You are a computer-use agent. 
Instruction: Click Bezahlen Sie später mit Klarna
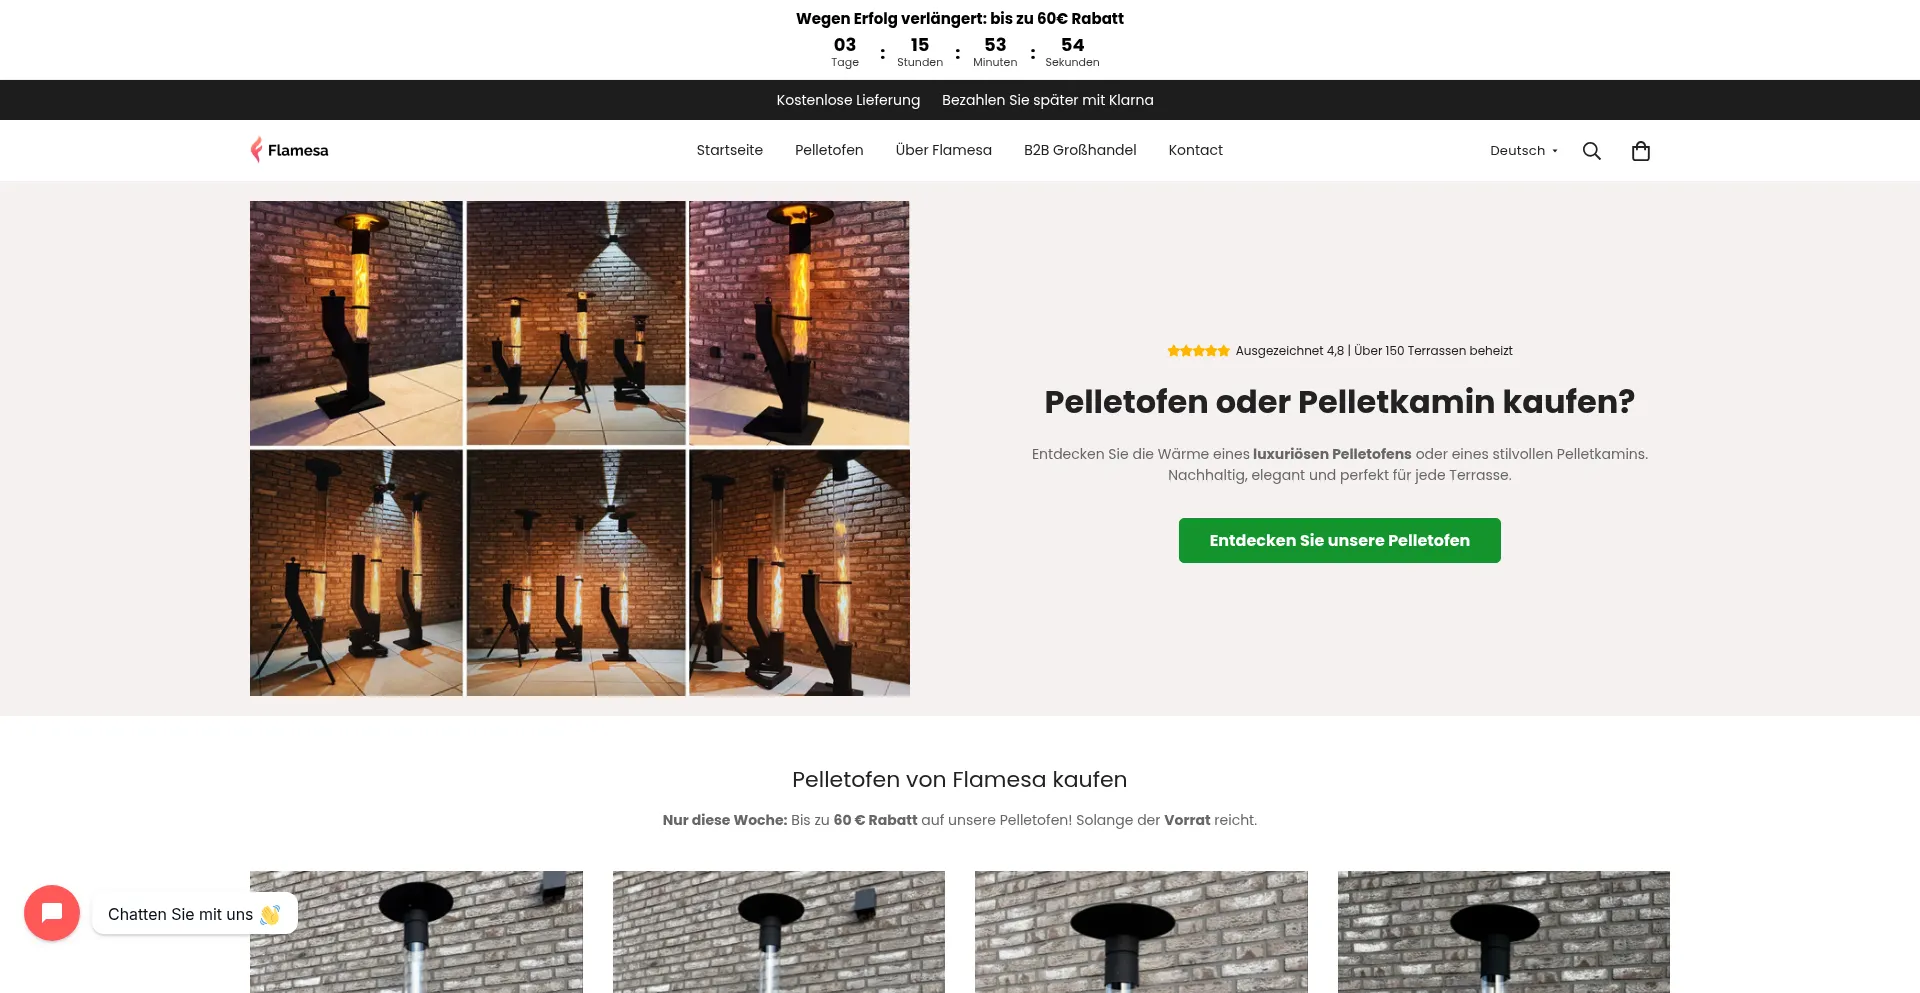coord(1047,100)
